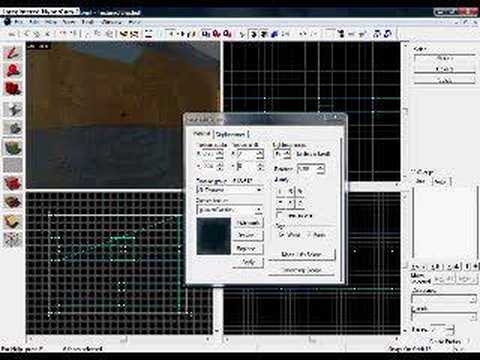Select the Toggle Texture Application tool
Viewport: 480px width, 360px height.
13,147
